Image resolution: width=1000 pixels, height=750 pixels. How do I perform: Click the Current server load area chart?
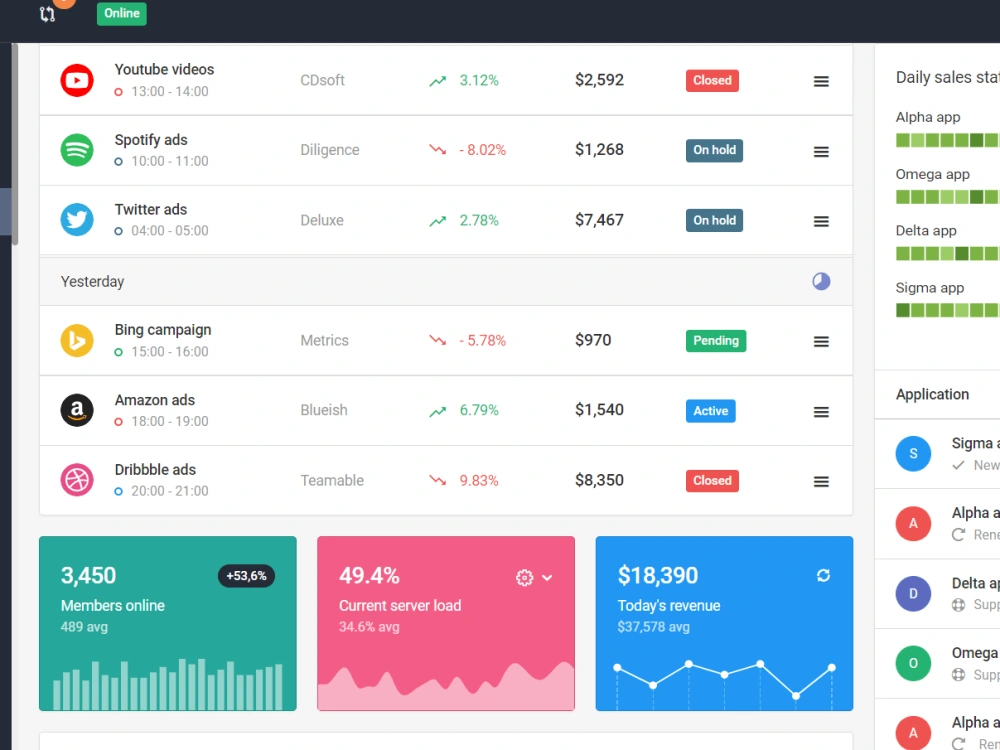tap(446, 685)
